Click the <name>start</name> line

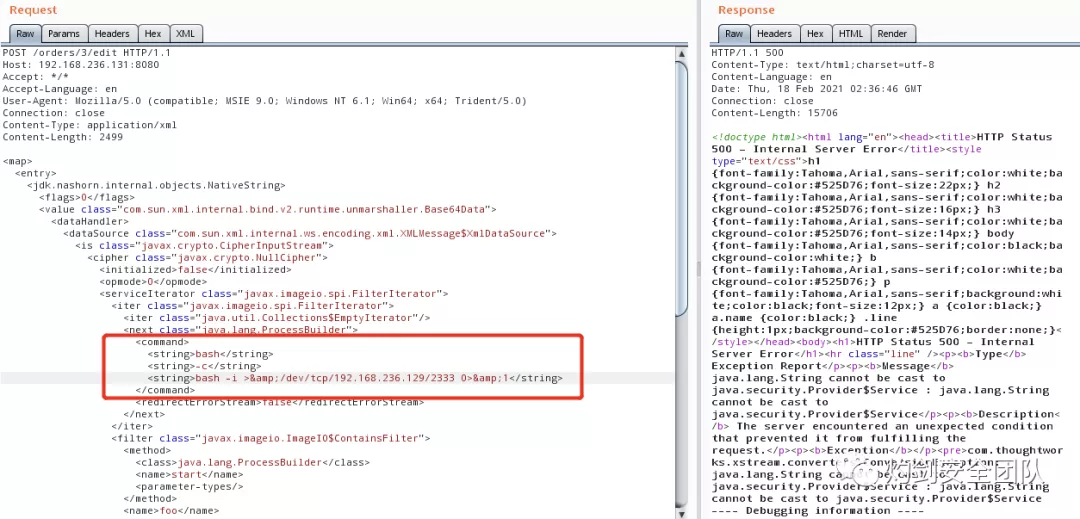[x=189, y=474]
